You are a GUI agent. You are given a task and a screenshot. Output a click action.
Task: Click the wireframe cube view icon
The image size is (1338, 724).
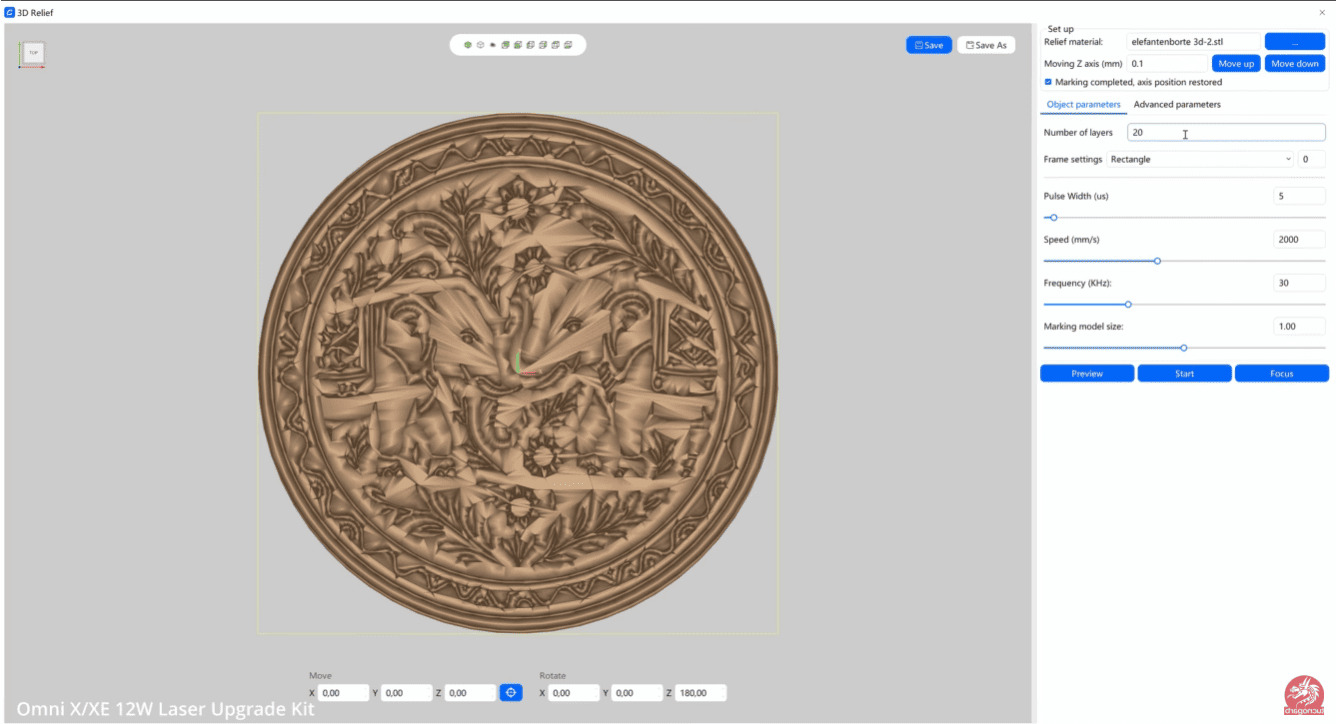point(480,45)
